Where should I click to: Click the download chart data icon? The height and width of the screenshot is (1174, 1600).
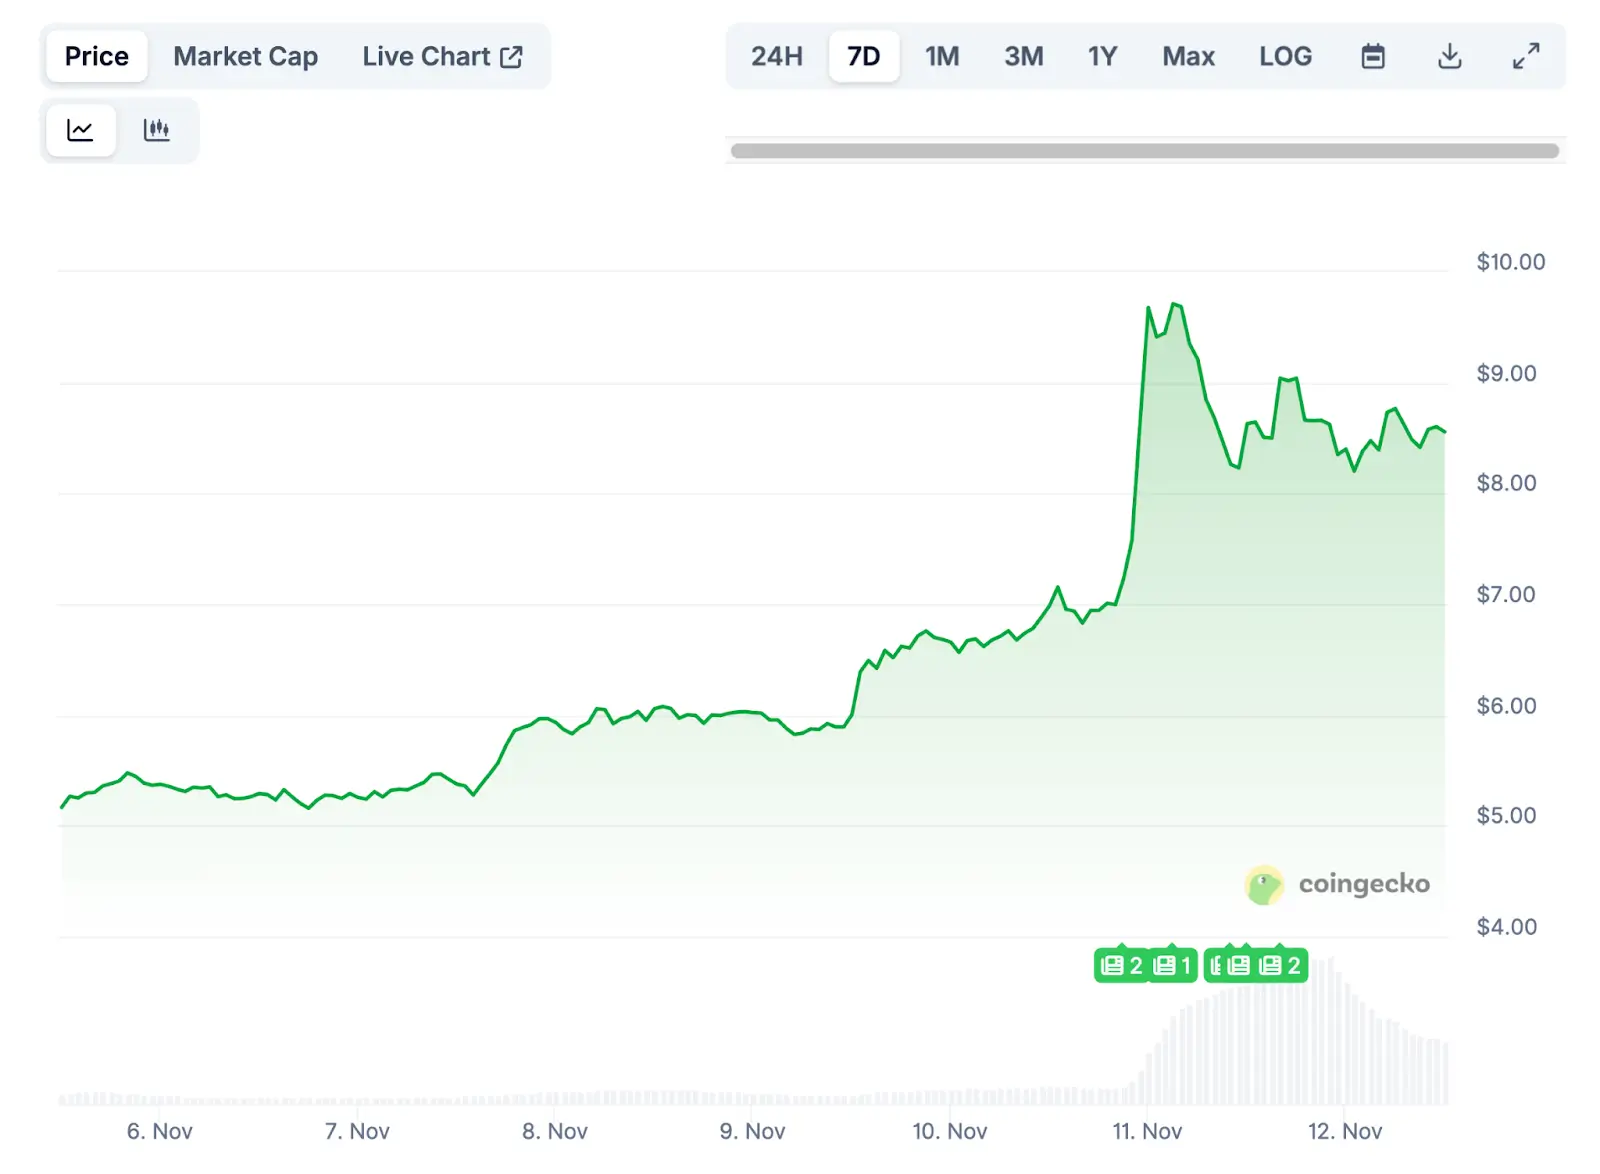pos(1449,56)
